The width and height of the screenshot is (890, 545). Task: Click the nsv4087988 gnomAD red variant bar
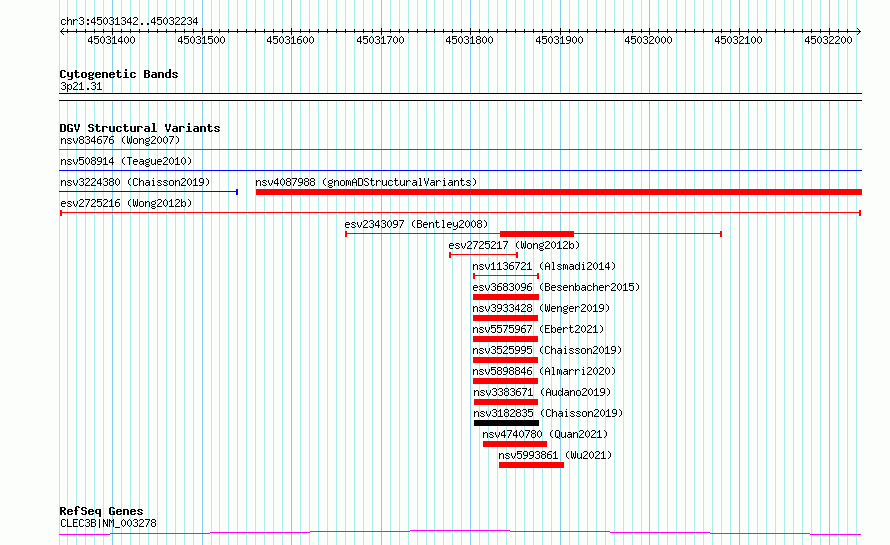(558, 192)
